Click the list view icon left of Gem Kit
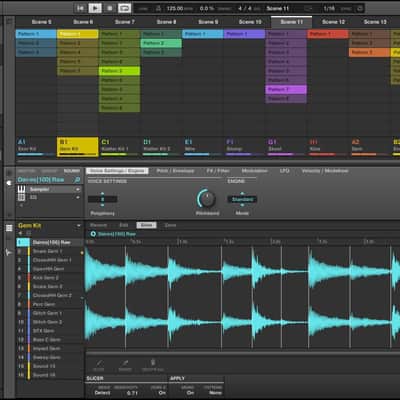This screenshot has height=400, width=400. pos(9,228)
